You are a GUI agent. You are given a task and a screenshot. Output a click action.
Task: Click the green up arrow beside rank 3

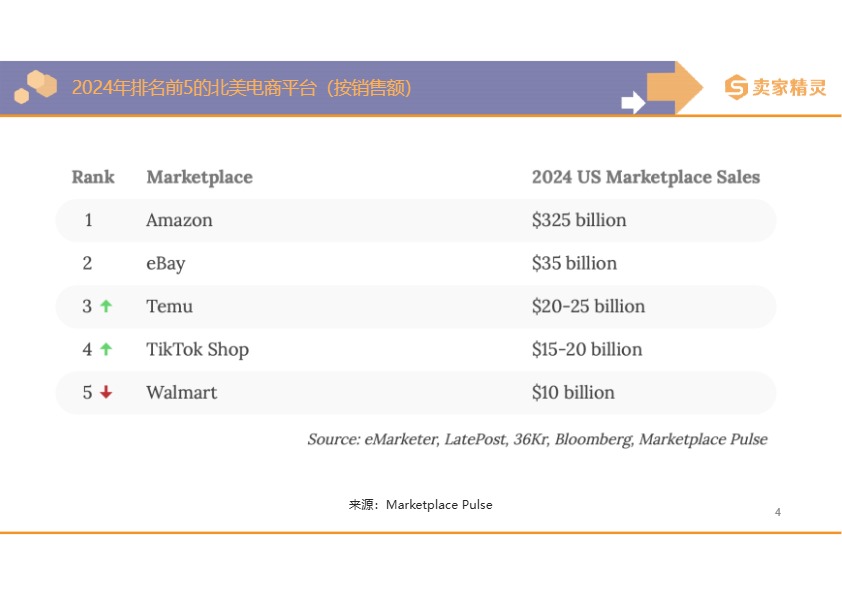tap(106, 306)
